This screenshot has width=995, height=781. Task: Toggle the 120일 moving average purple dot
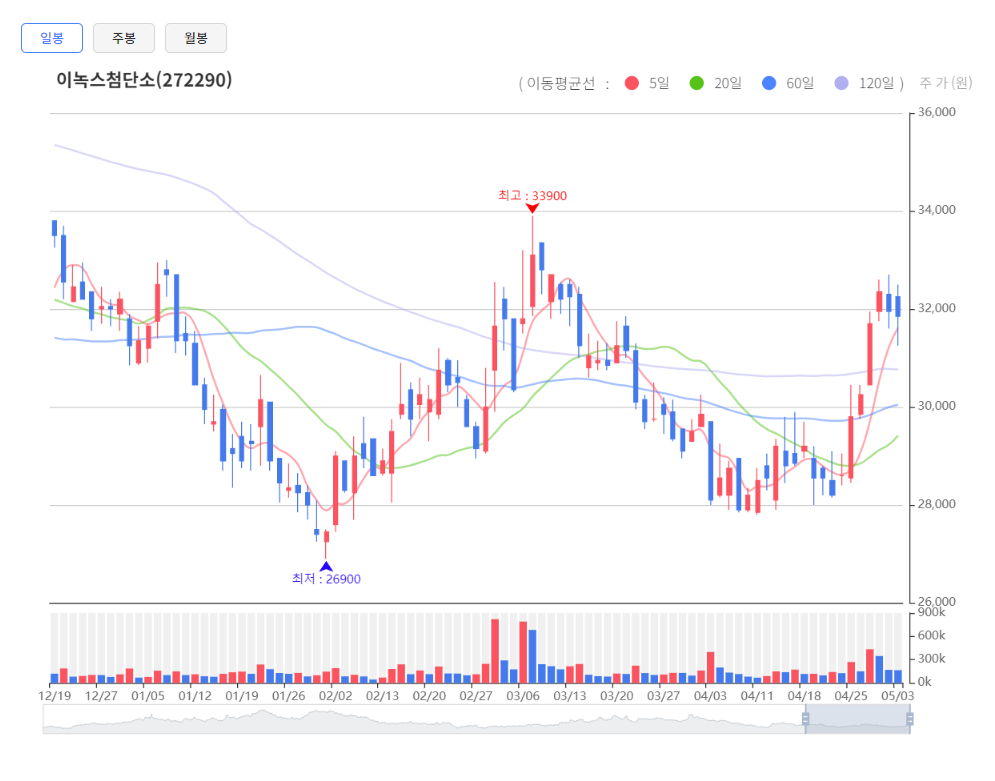(841, 83)
